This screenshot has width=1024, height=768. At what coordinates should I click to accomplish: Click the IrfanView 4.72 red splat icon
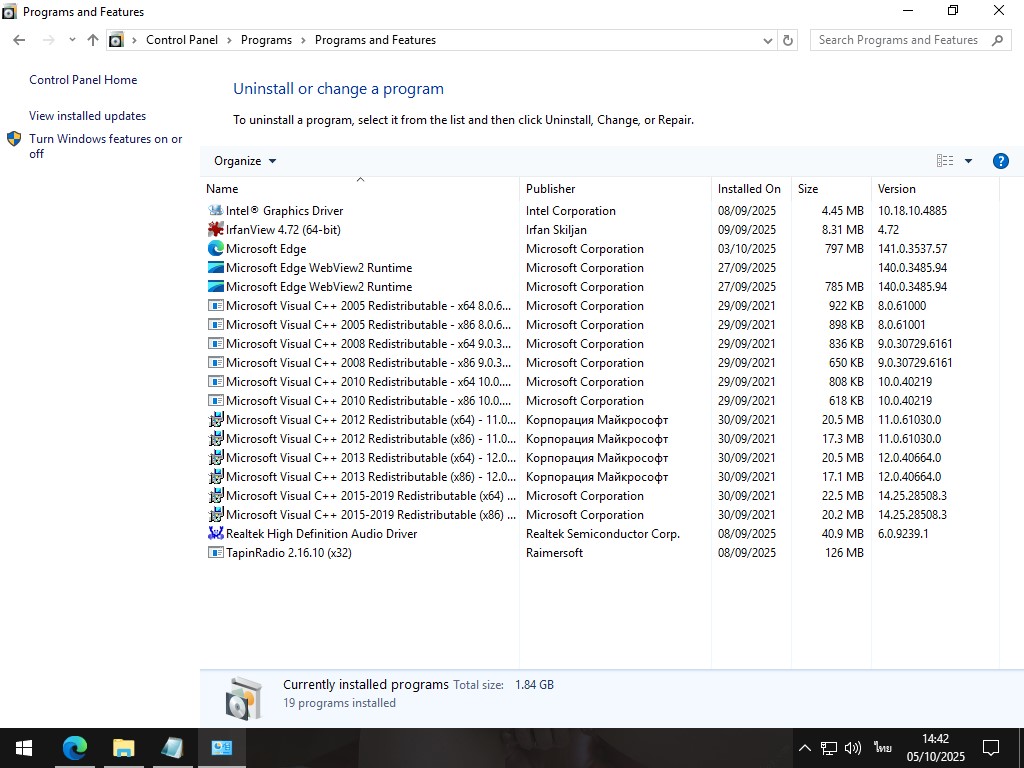(216, 229)
